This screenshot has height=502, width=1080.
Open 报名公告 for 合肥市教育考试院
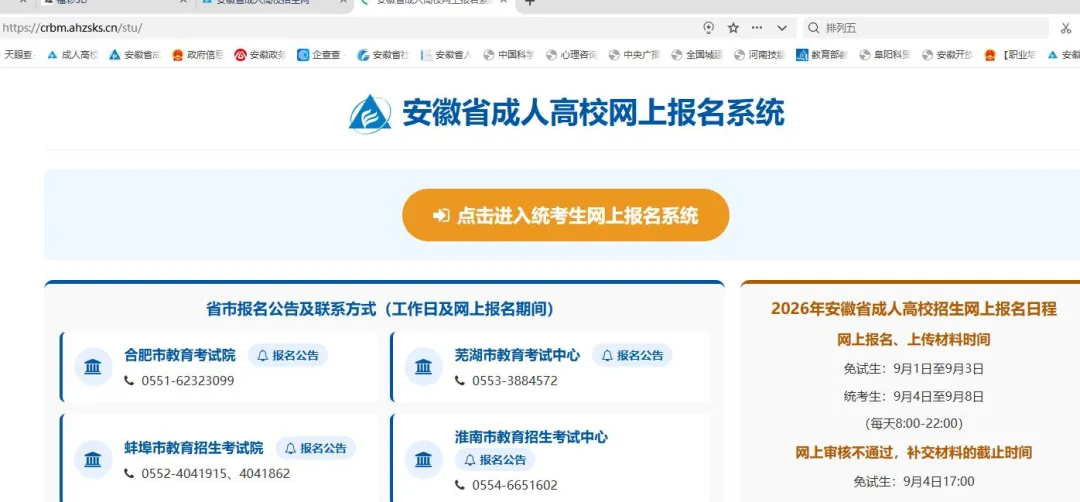point(288,355)
